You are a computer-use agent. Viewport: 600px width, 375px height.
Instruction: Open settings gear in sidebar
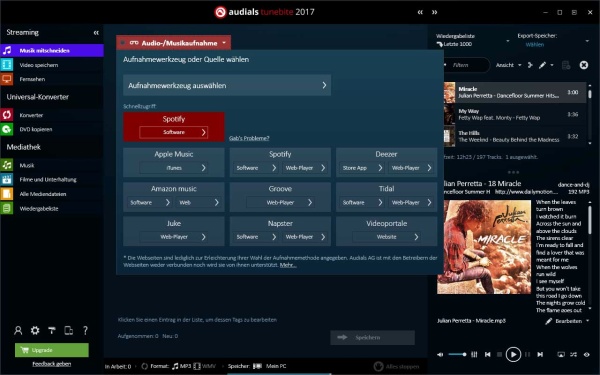click(35, 330)
